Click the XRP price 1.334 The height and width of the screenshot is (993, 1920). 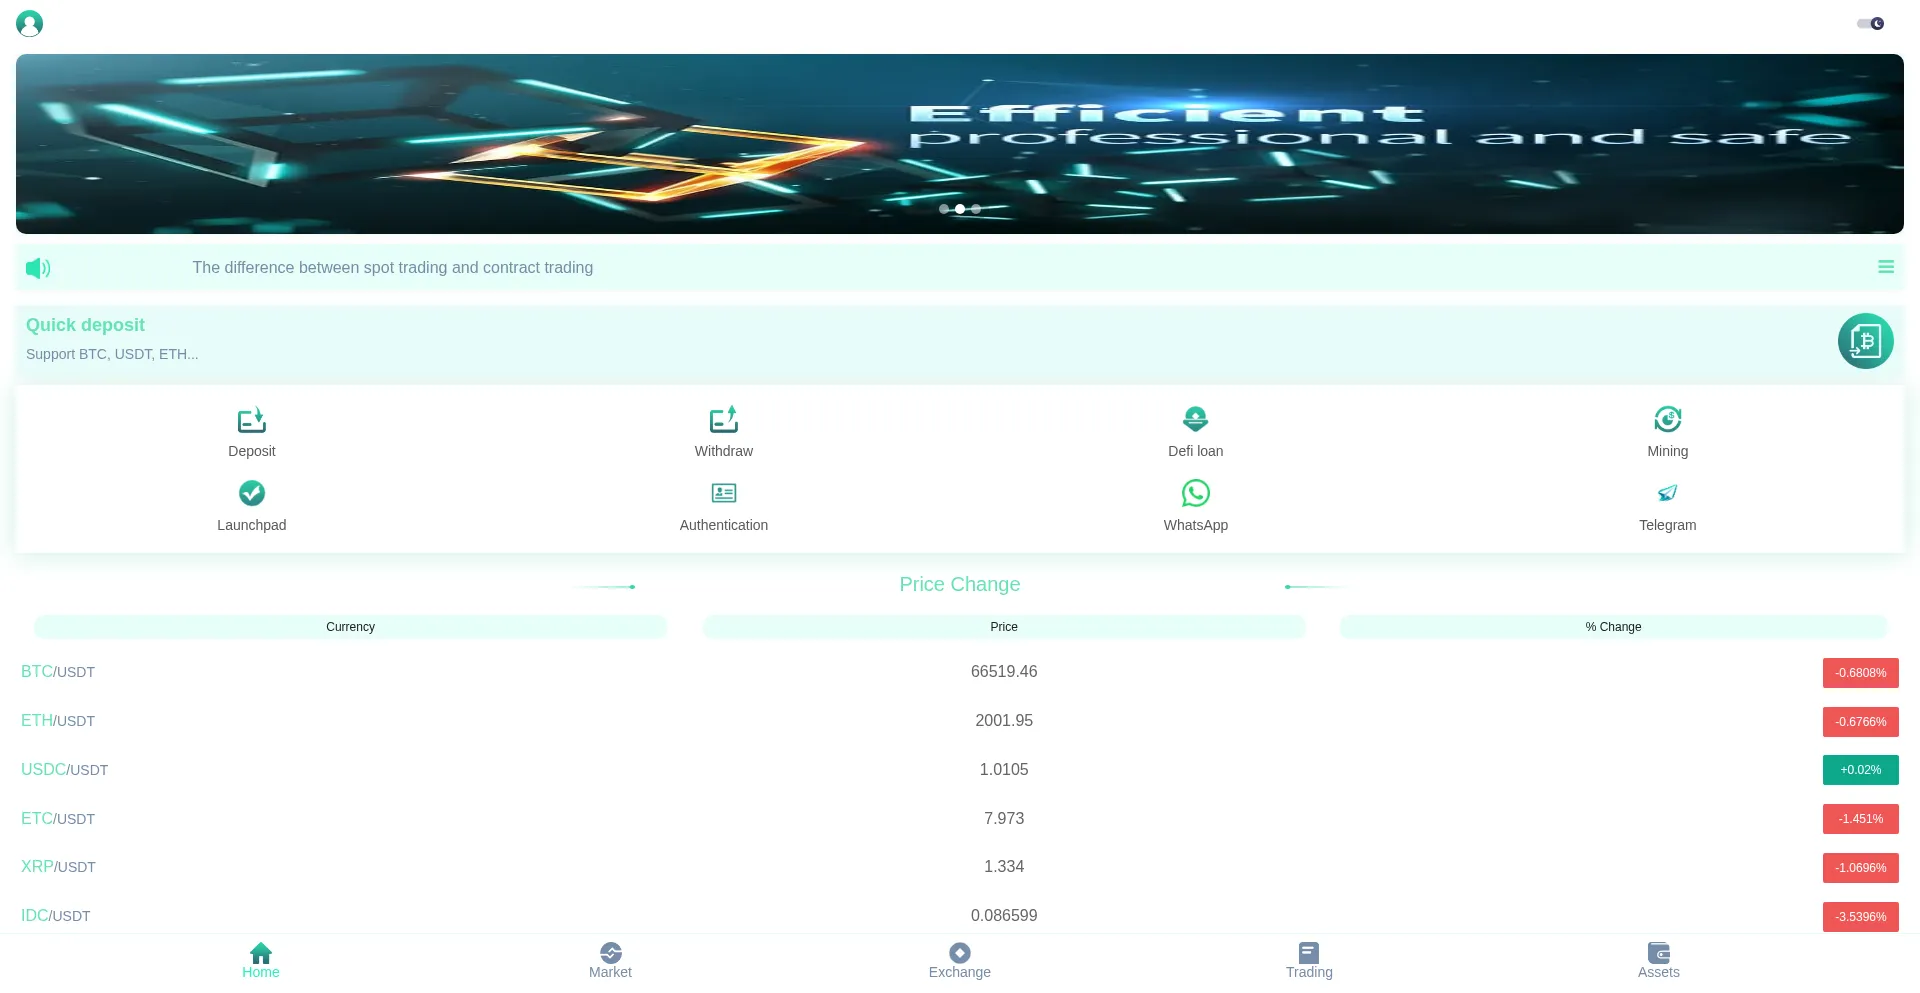1004,867
